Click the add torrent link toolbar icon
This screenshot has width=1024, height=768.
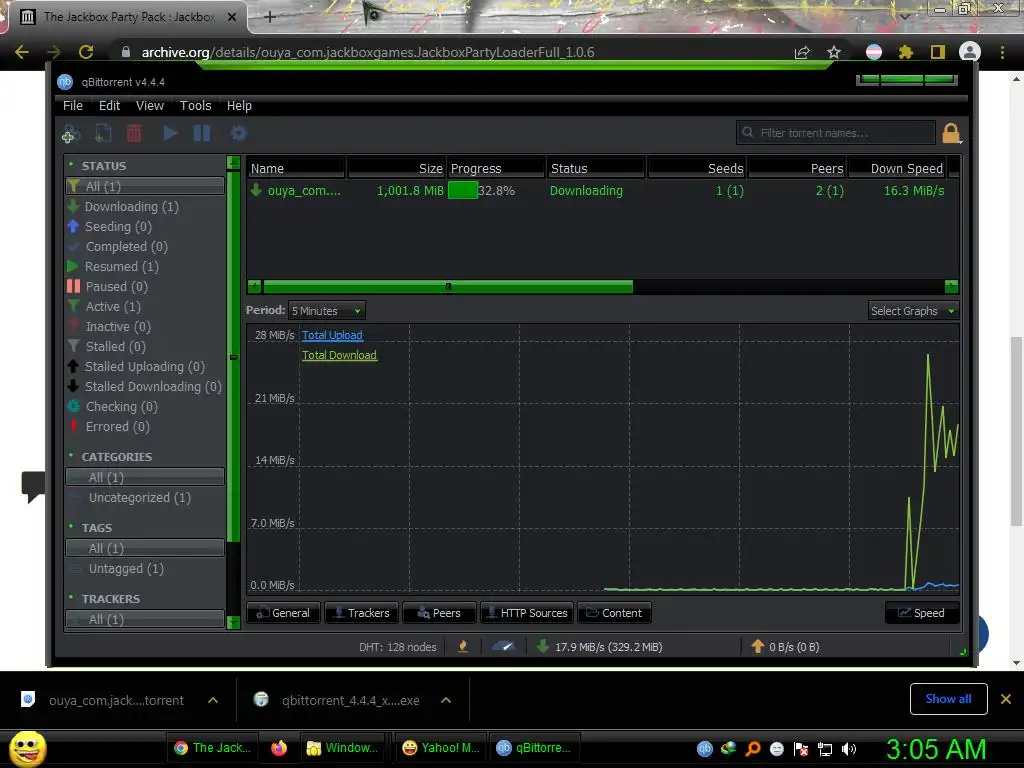click(x=70, y=133)
